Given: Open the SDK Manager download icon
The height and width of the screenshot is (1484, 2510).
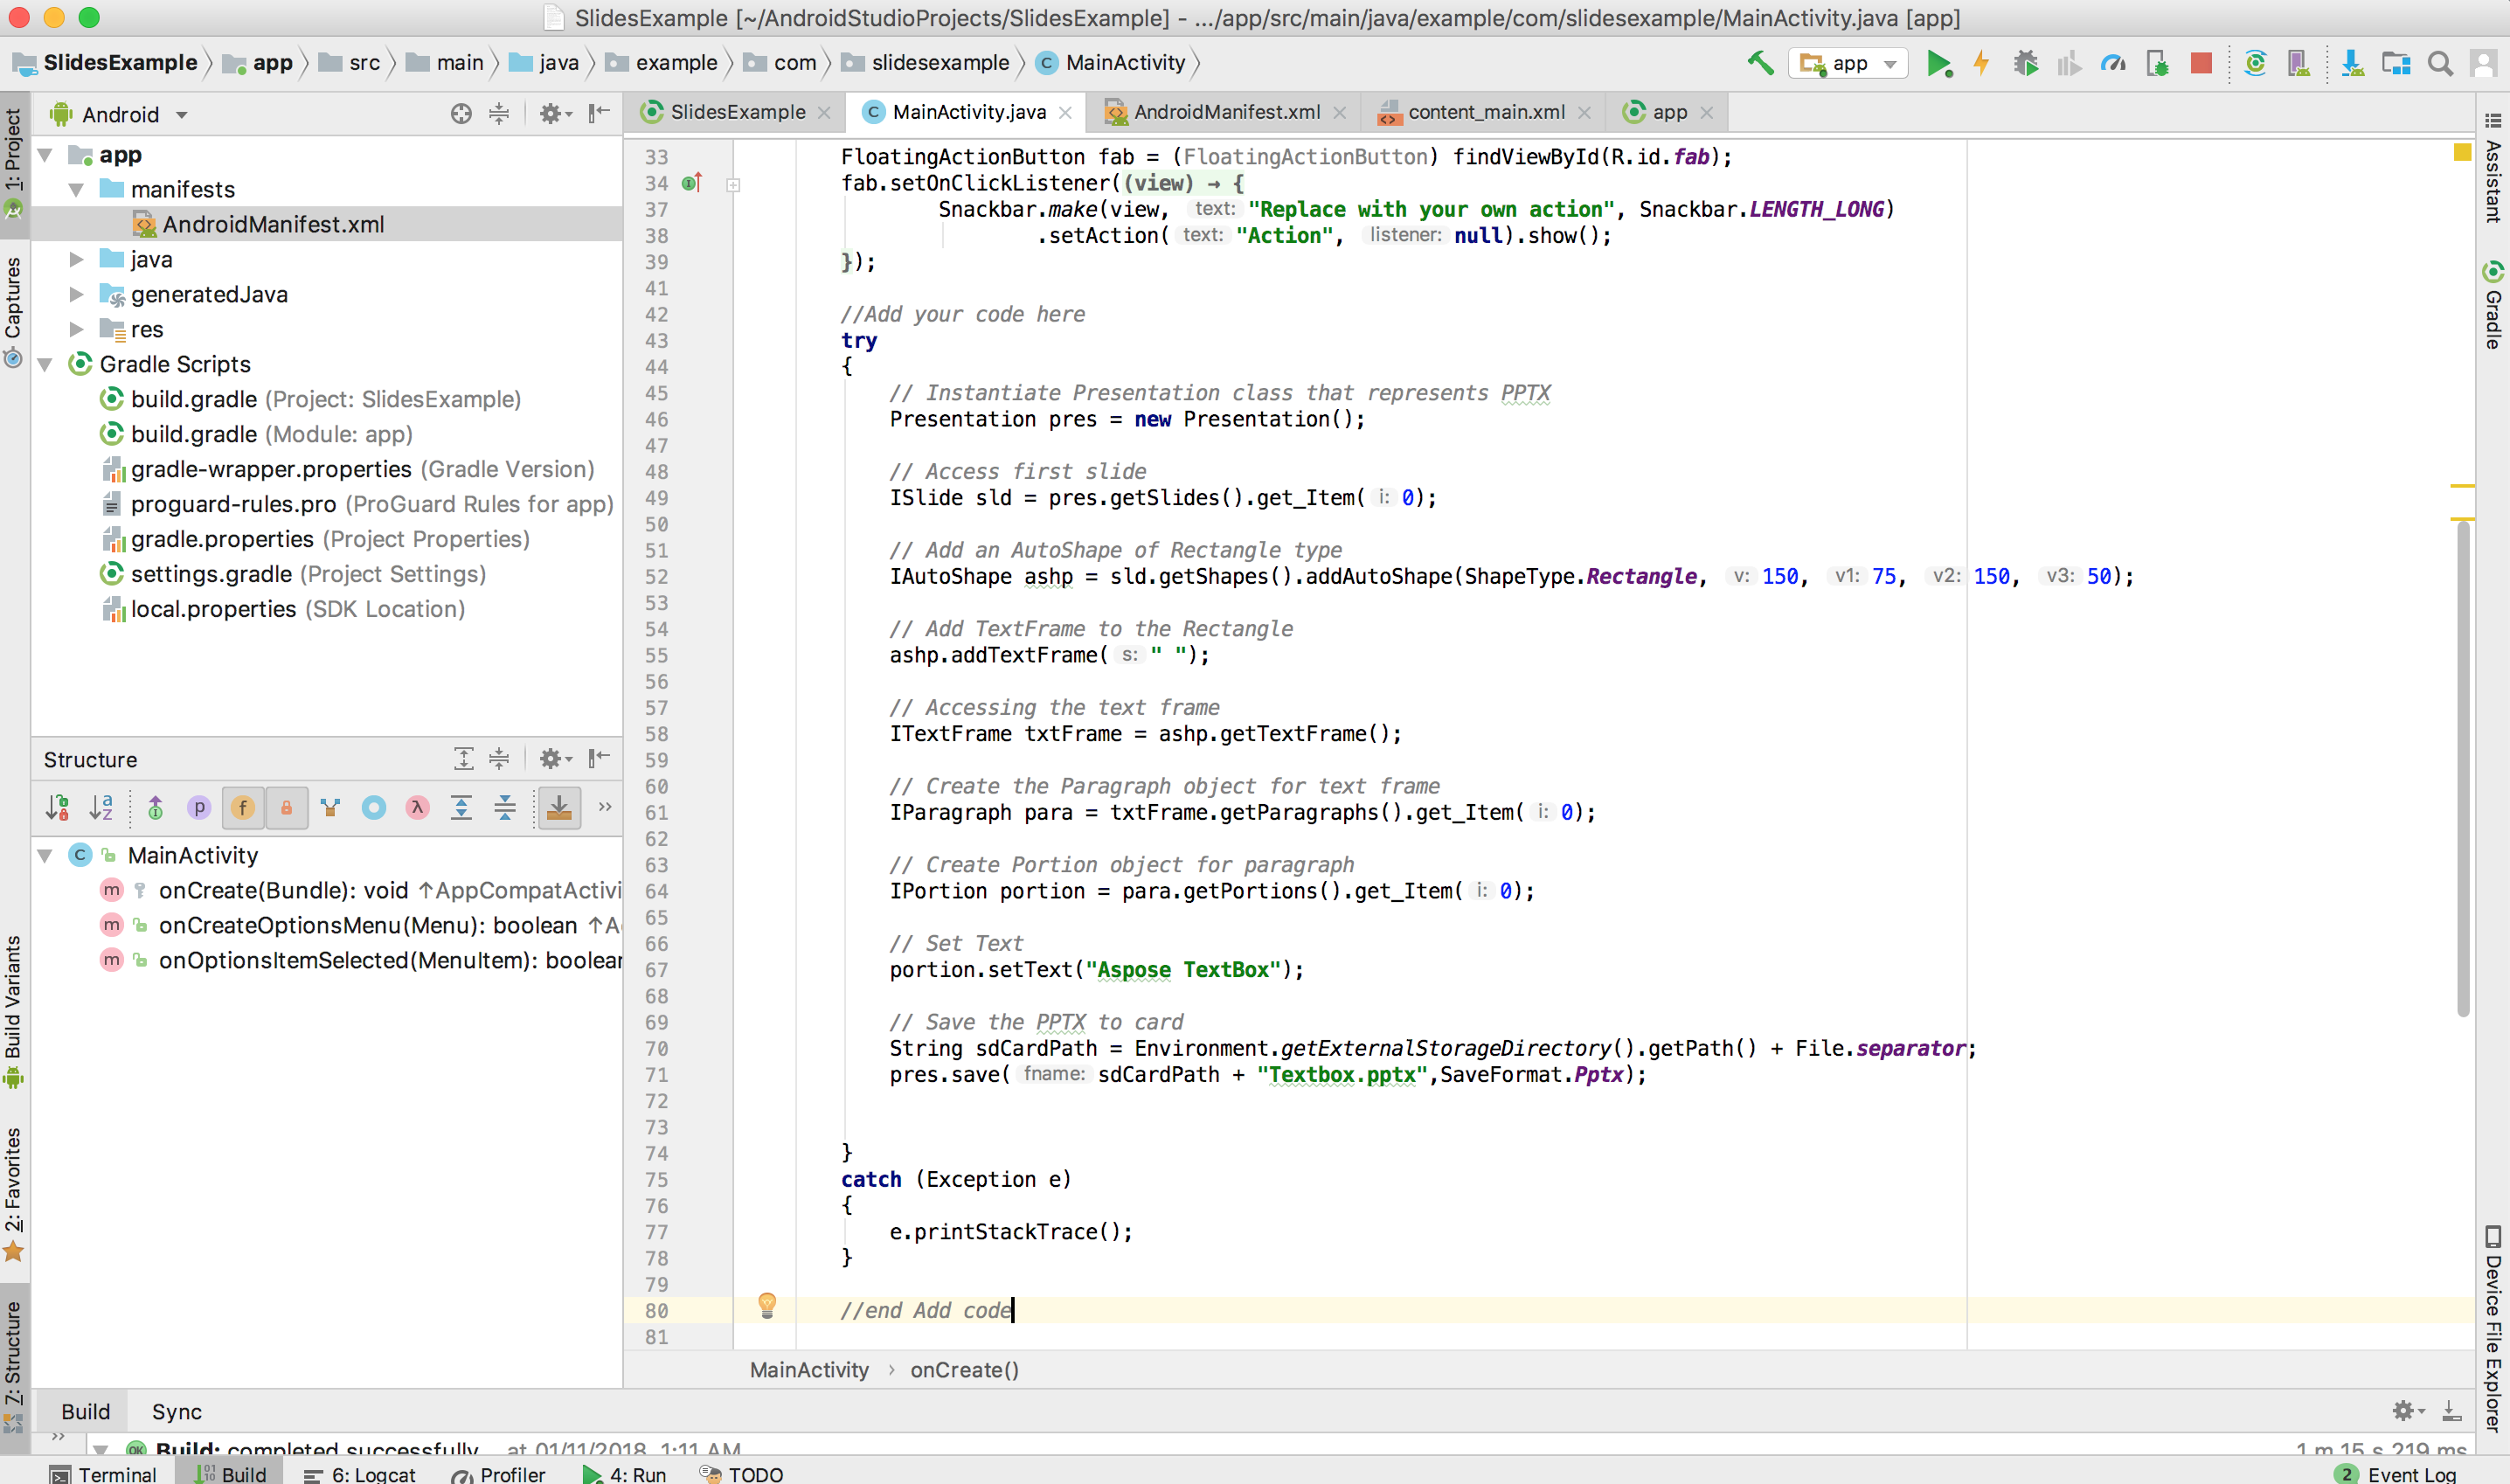Looking at the screenshot, I should click(x=2352, y=63).
